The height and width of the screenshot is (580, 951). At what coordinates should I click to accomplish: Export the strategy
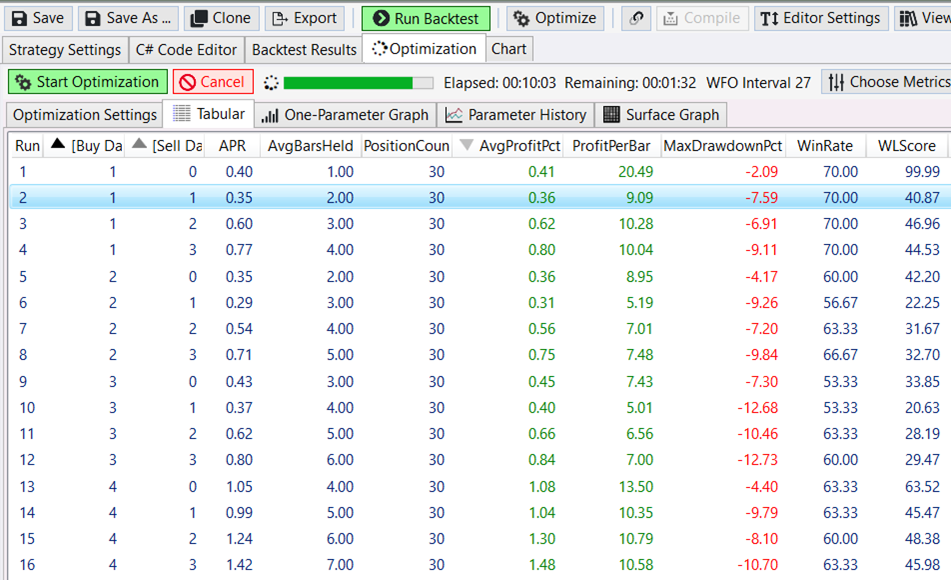[x=304, y=18]
